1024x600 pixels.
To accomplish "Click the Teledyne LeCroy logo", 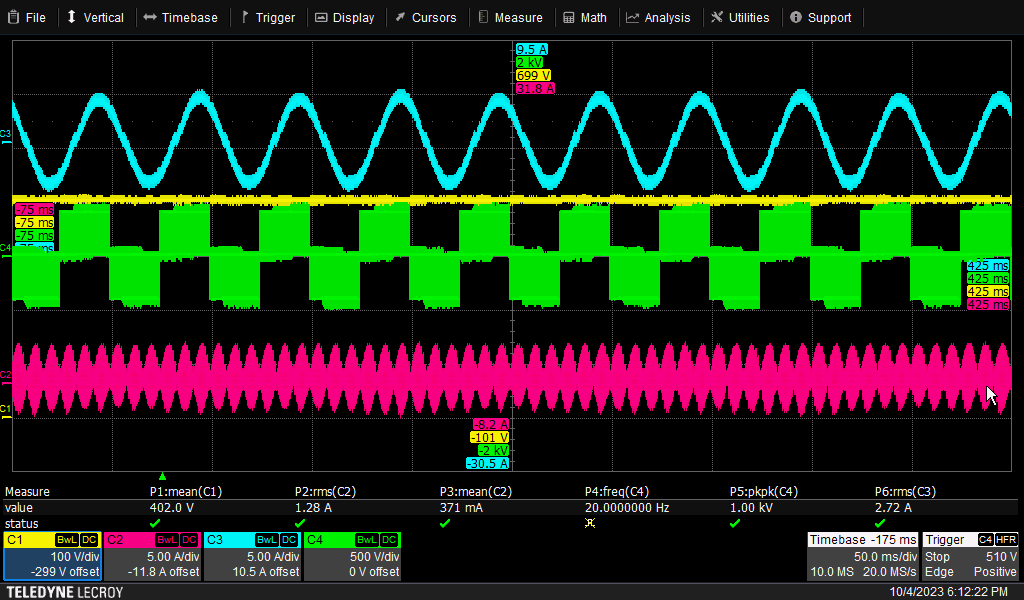I will tap(64, 592).
